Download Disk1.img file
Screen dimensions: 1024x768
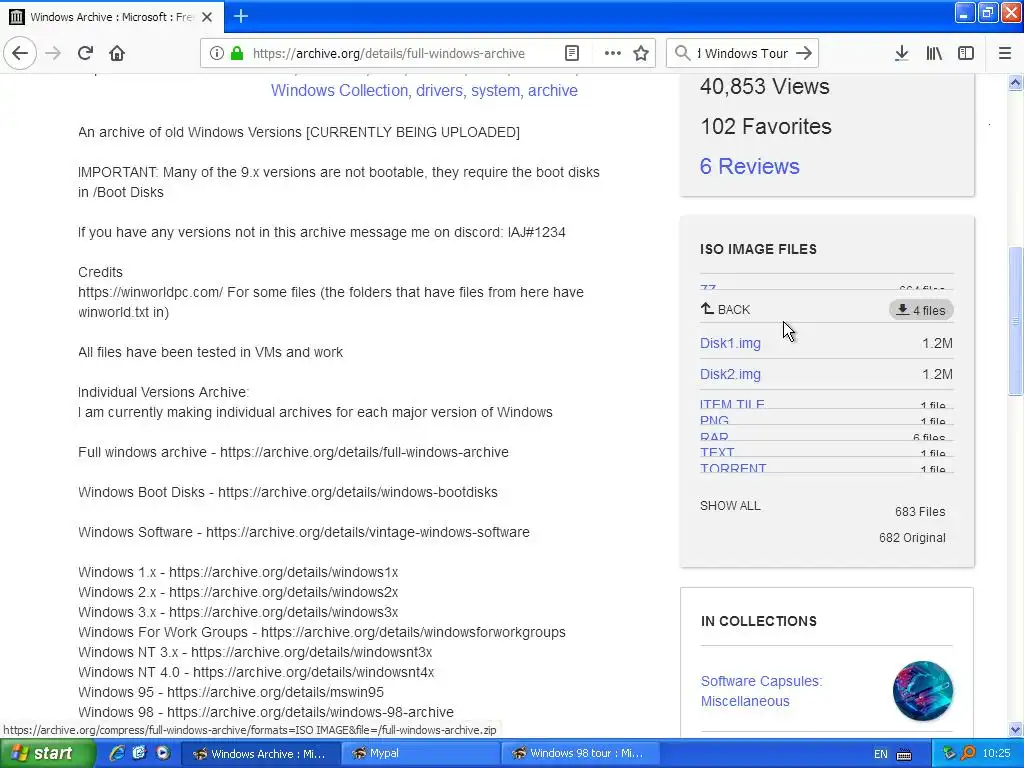pyautogui.click(x=730, y=343)
